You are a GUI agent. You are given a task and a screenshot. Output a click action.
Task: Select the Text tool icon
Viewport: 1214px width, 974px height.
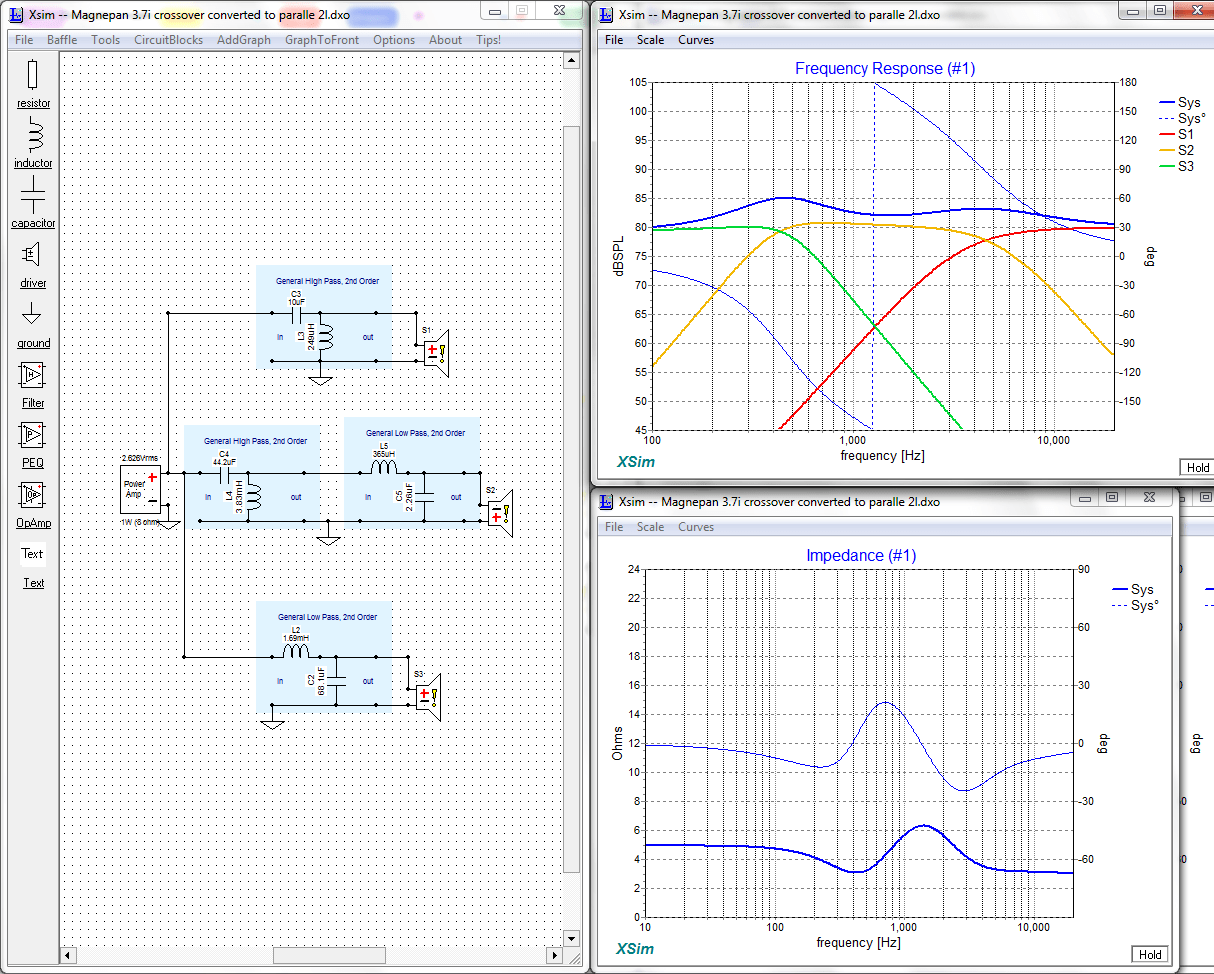(x=33, y=554)
